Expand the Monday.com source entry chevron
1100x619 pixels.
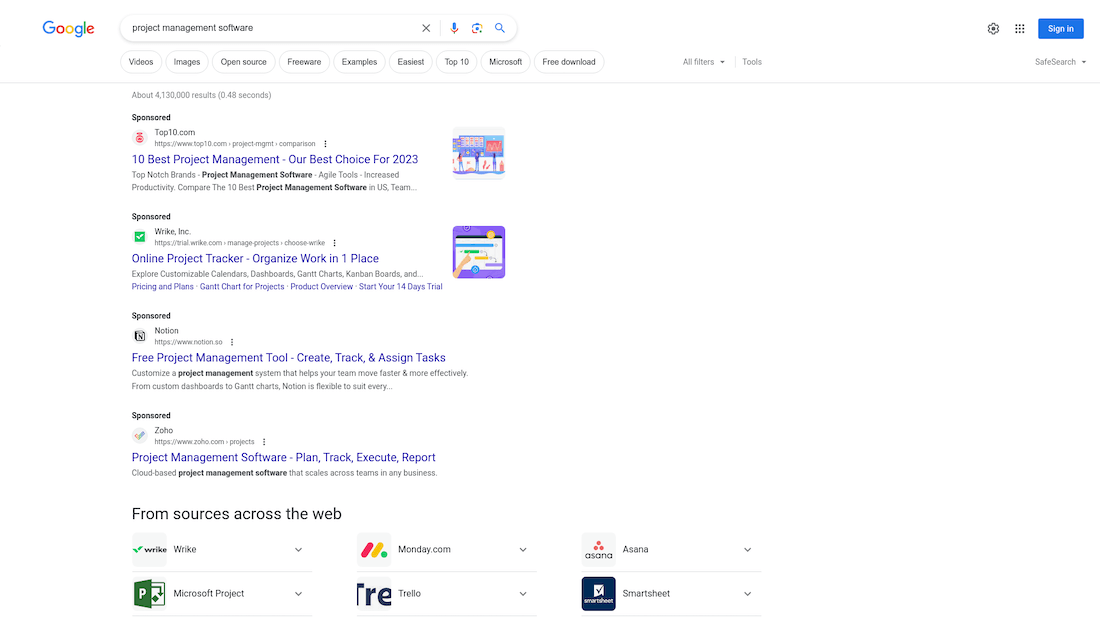point(523,550)
